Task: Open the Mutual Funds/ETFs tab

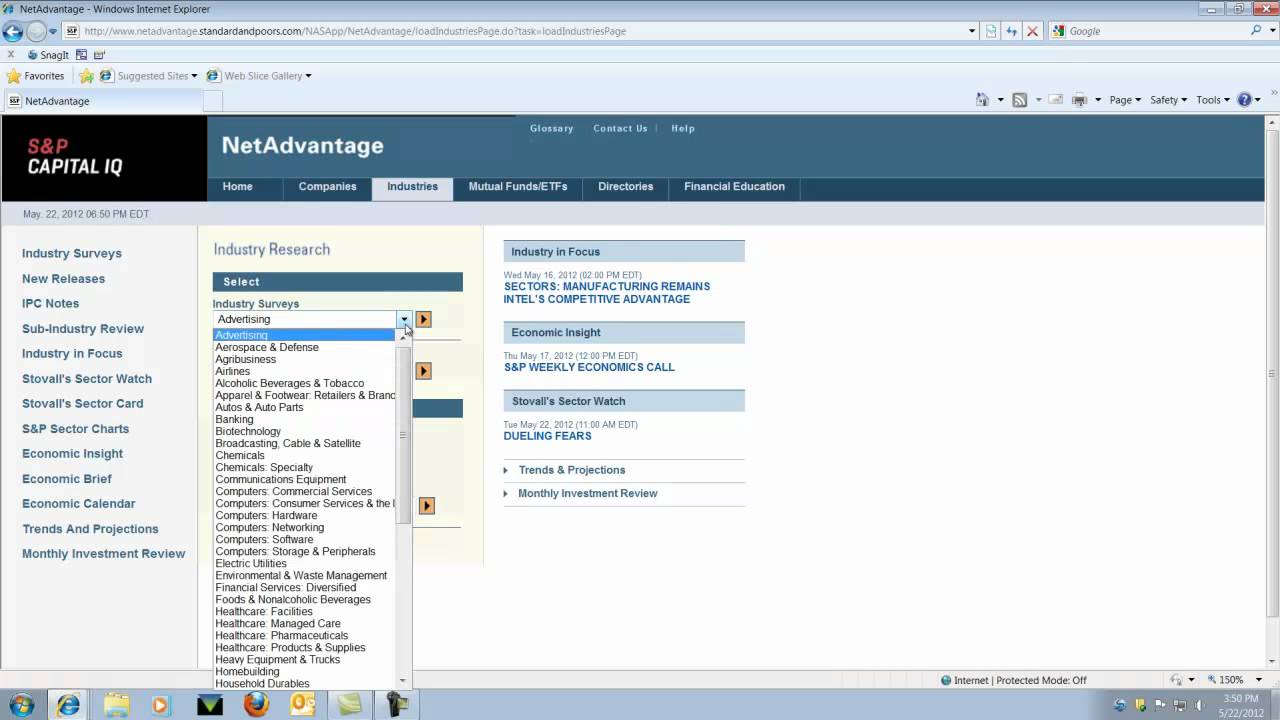Action: pos(518,187)
